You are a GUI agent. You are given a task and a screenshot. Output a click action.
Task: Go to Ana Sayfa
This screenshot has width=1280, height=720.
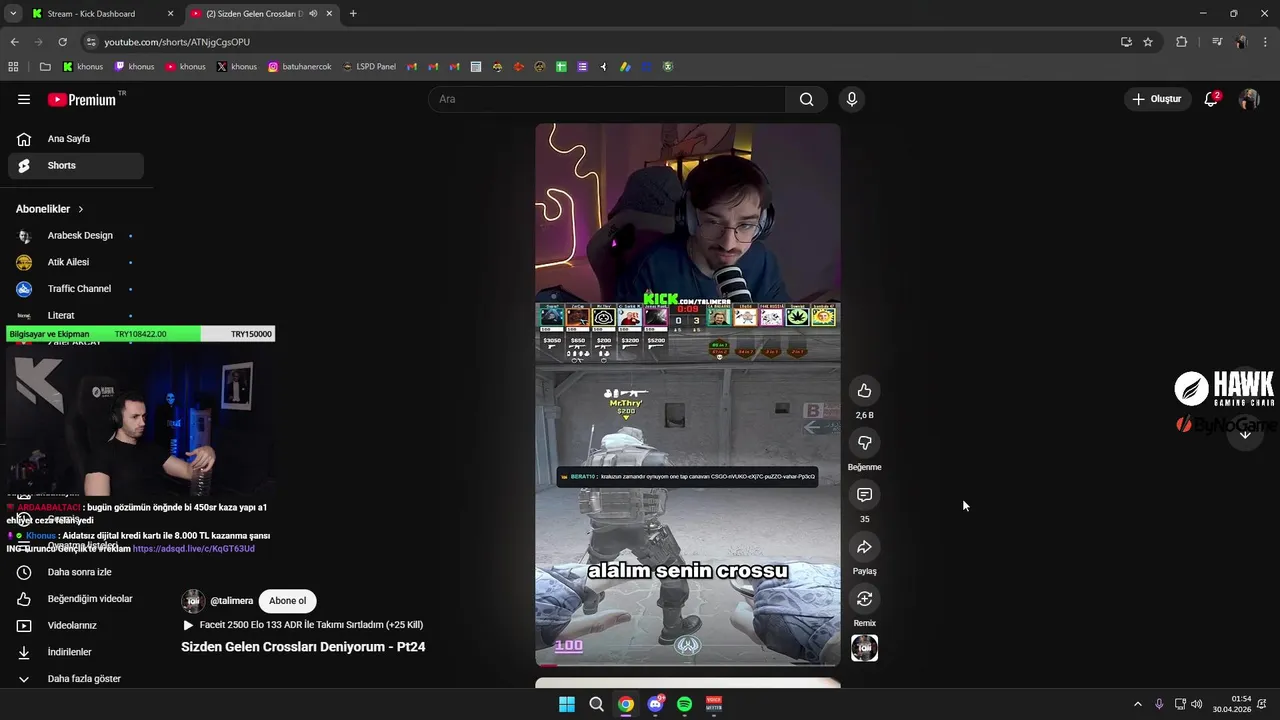click(76, 139)
